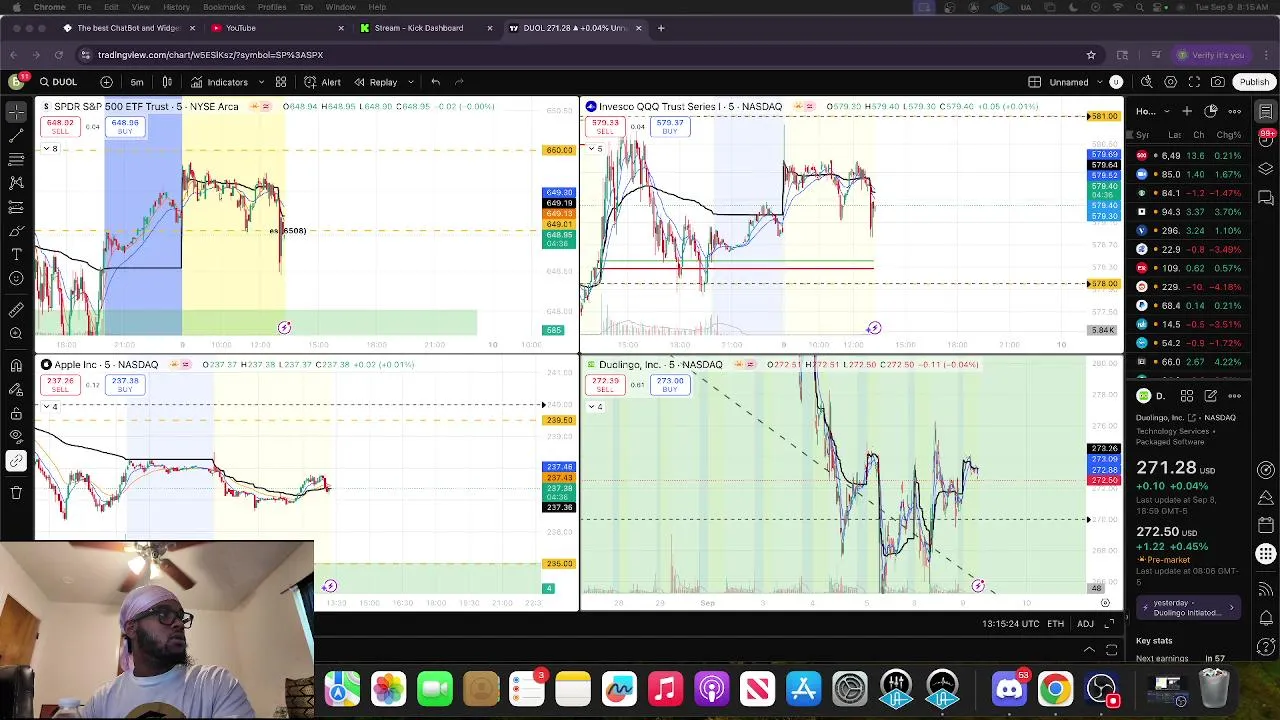Toggle magnet mode
1280x720 pixels.
[x=16, y=365]
